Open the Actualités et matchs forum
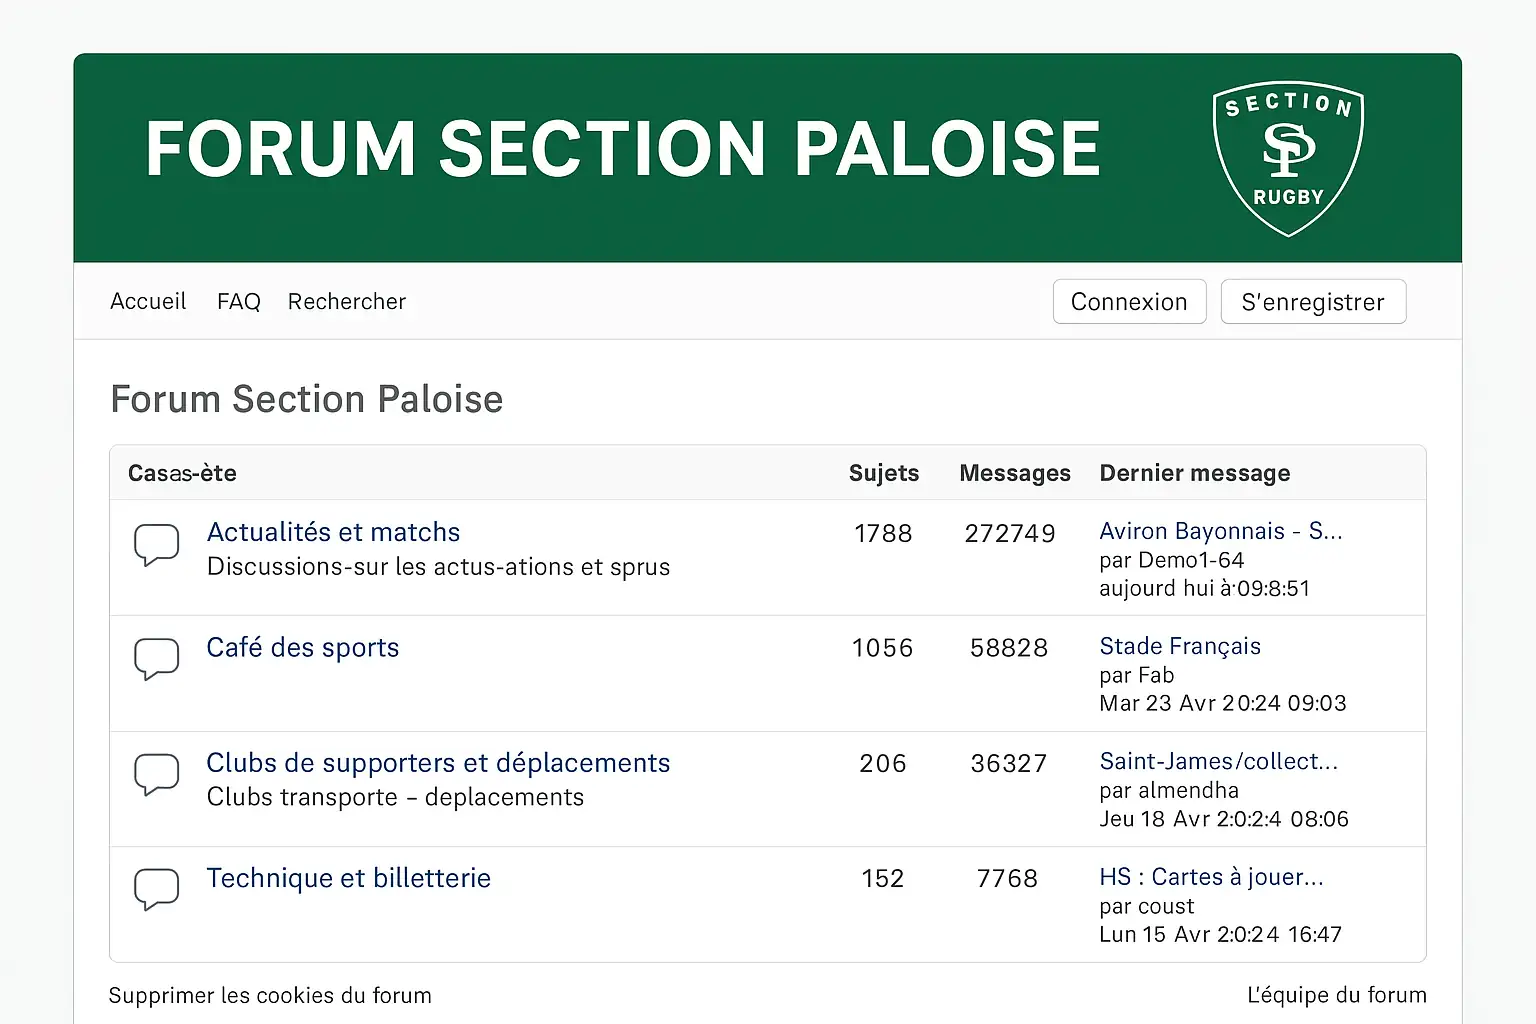This screenshot has height=1024, width=1536. (333, 532)
